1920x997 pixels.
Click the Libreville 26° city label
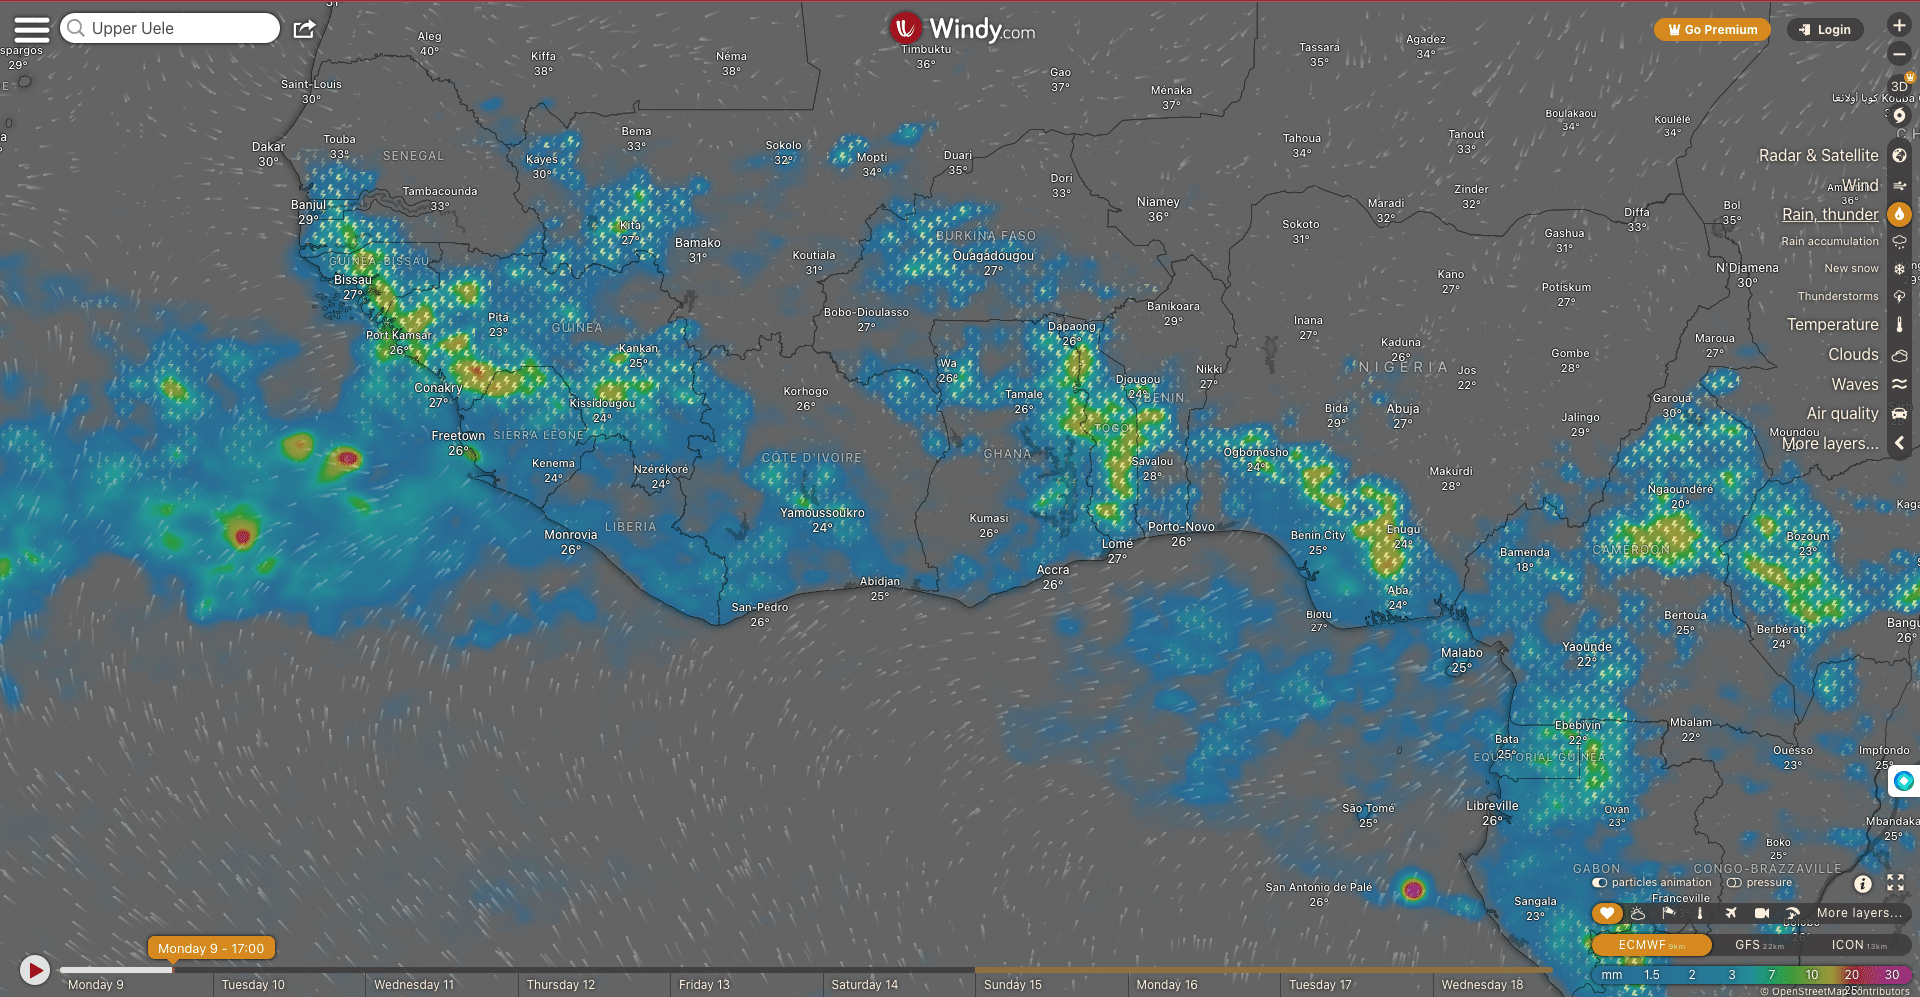(1492, 813)
